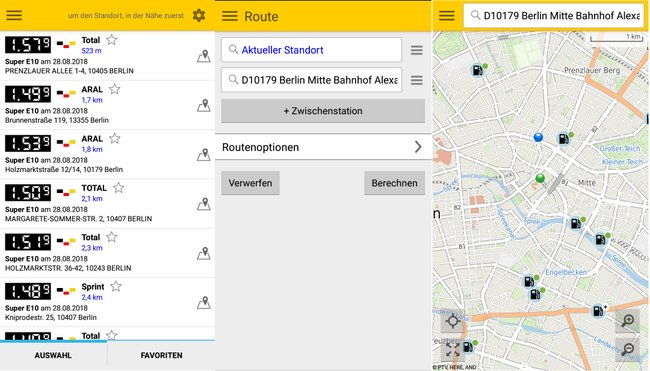Viewport: 650px width, 371px height.
Task: Show Holzmarktstr. 36-42 station on map
Action: (x=204, y=254)
